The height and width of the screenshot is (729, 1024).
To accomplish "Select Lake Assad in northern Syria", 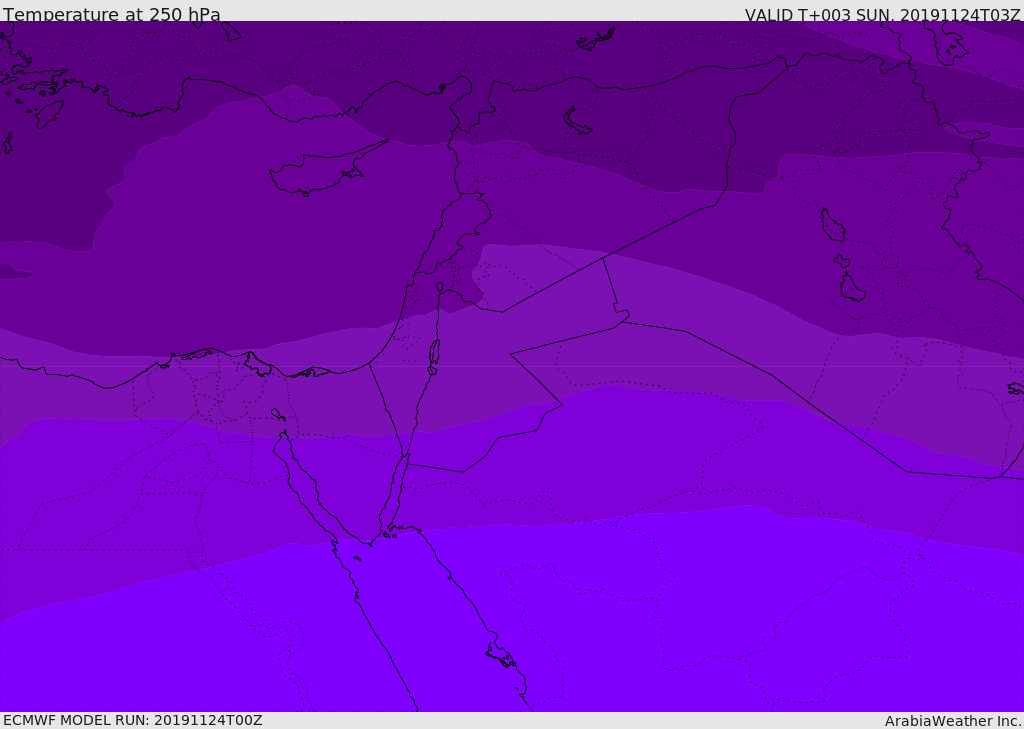I will 578,122.
